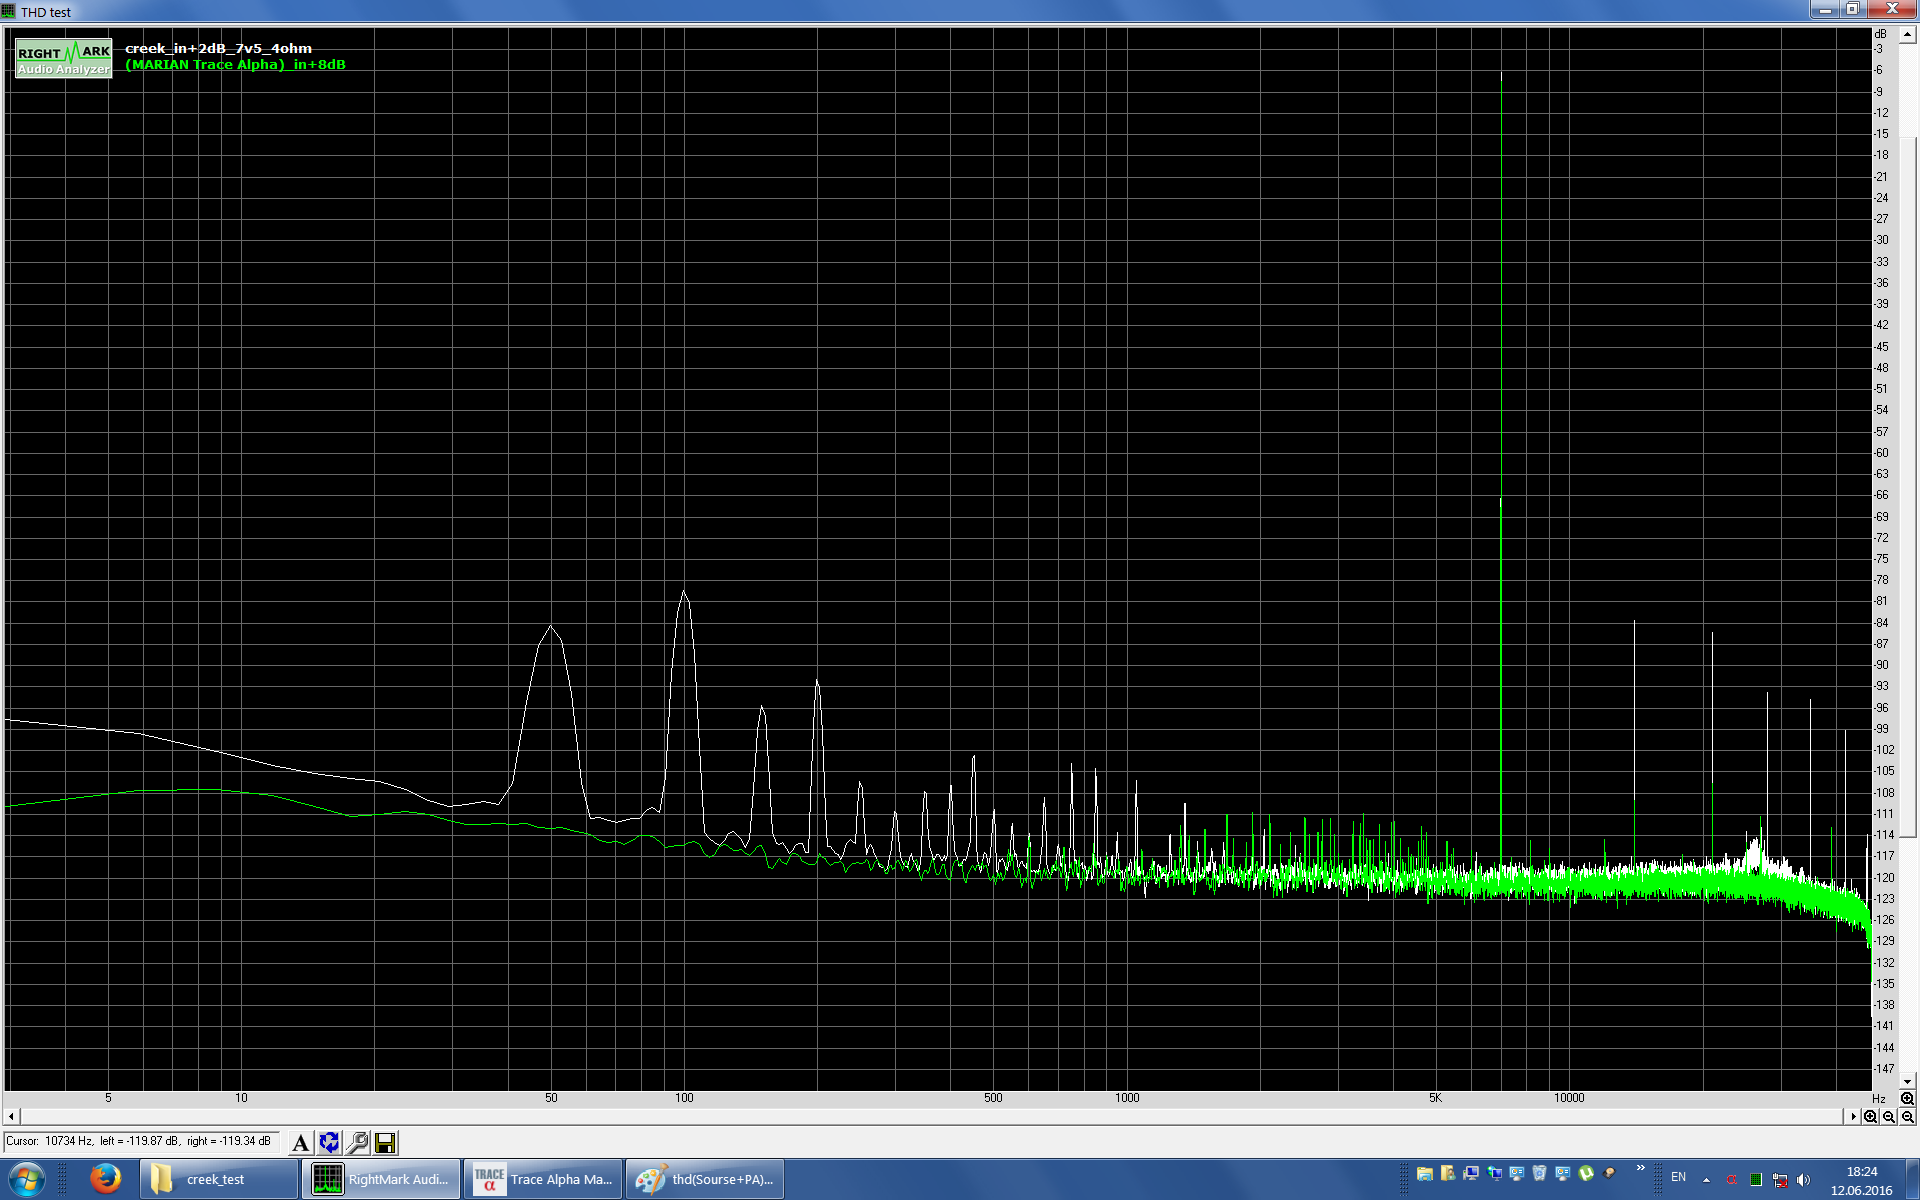The width and height of the screenshot is (1920, 1200).
Task: Click the Cursor readout field
Action: [x=140, y=1141]
